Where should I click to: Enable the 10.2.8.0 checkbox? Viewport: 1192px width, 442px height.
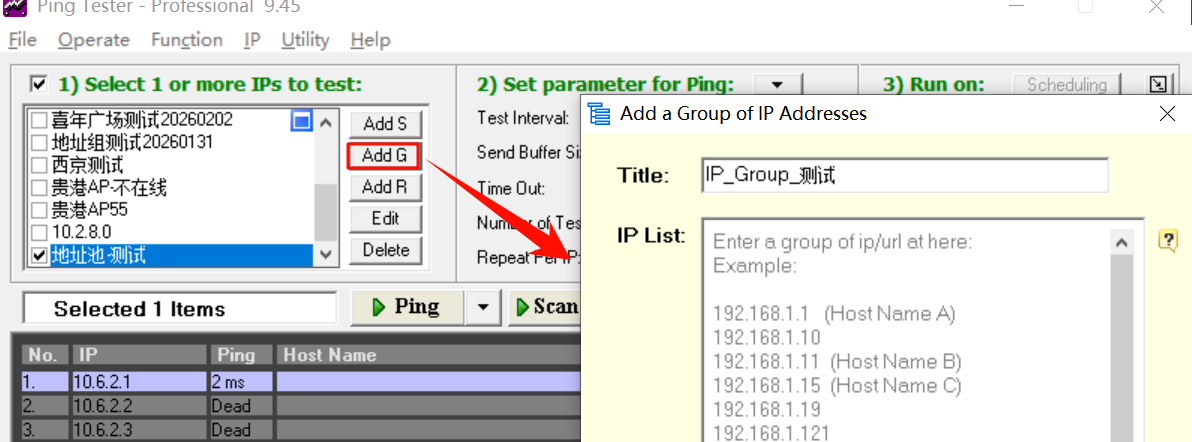39,233
